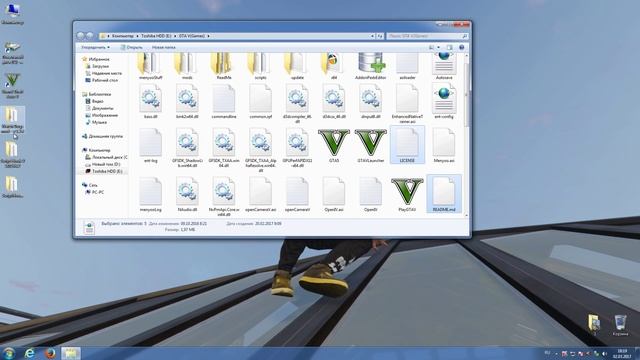Viewport: 640px width, 360px height.
Task: Select the GPUPerfAPIDX11-x64.dll file
Action: [297, 148]
